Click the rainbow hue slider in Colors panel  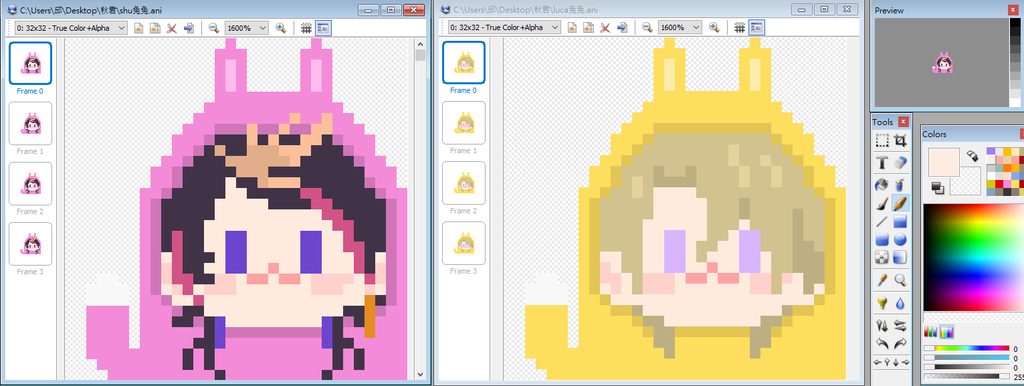click(967, 349)
